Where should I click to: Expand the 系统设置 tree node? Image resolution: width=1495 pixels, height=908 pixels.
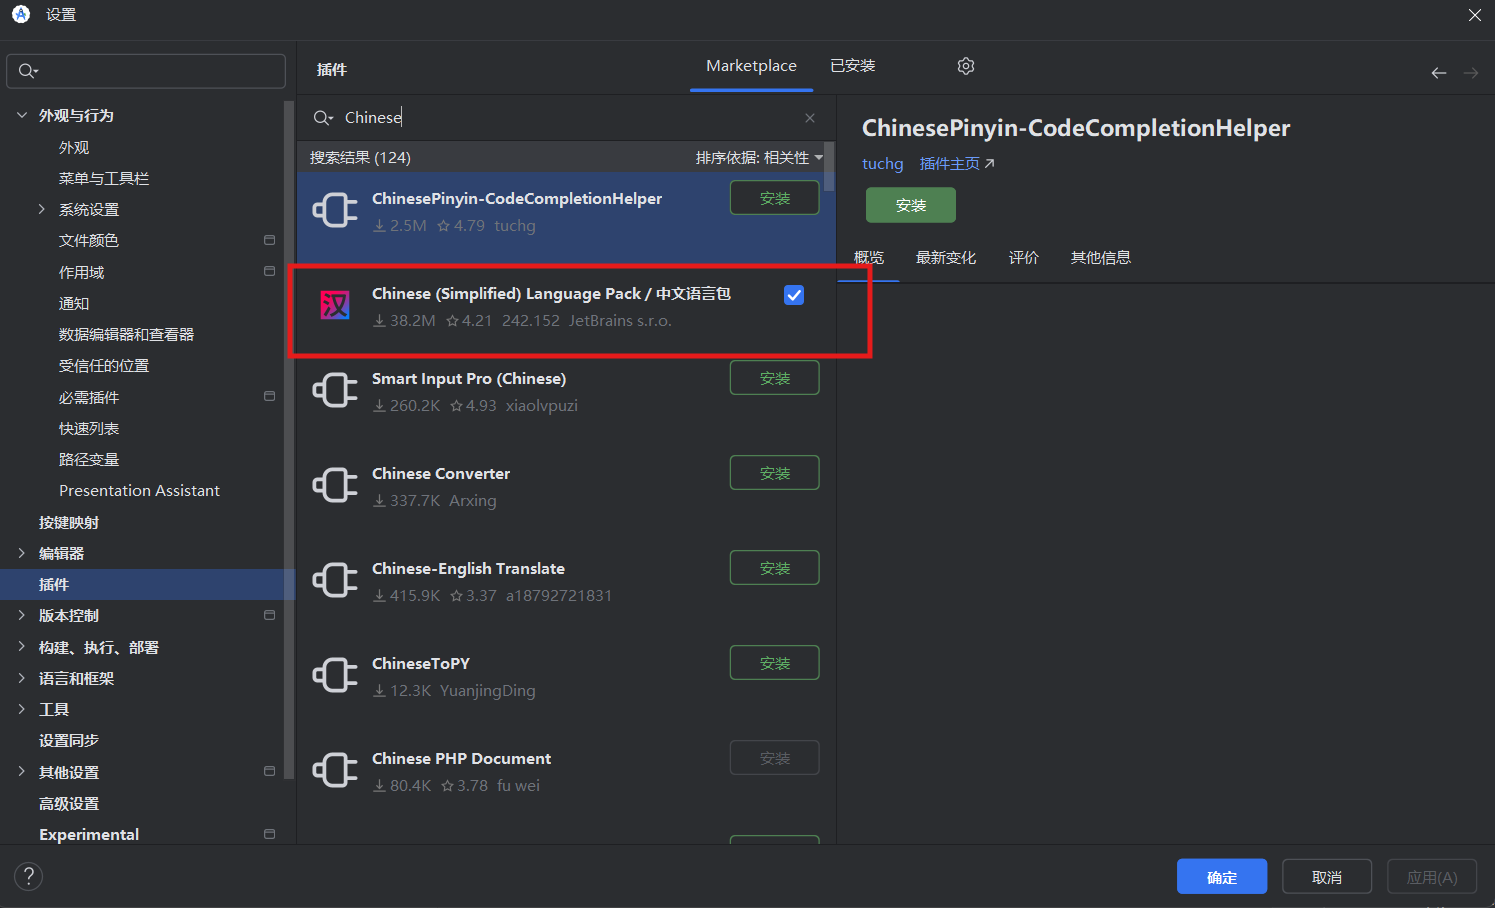coord(42,209)
